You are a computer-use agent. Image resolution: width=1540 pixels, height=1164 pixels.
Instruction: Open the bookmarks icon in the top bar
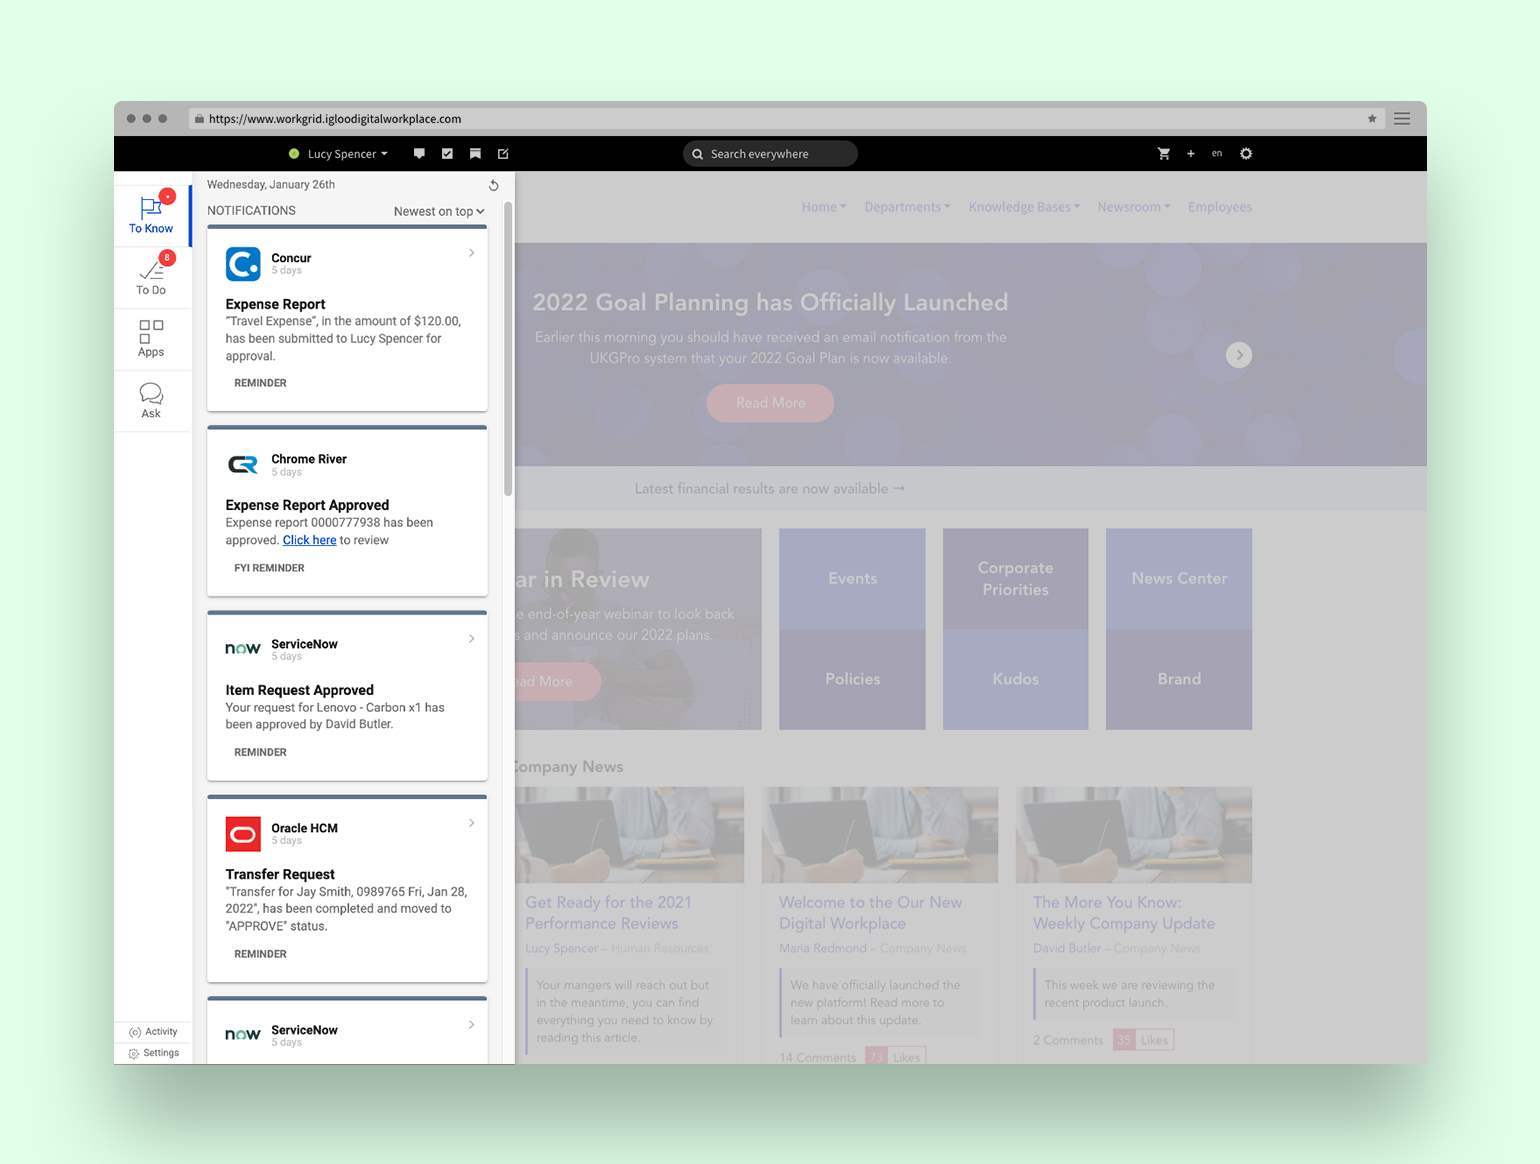coord(475,153)
